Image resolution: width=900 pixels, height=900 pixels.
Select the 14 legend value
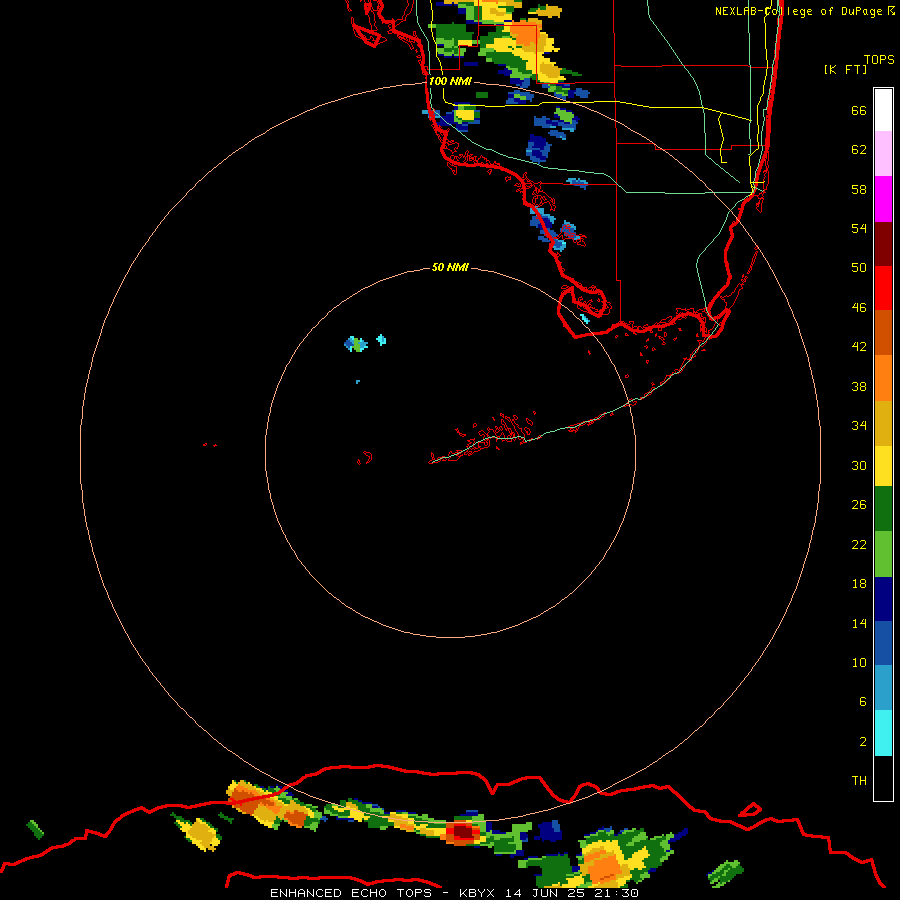859,623
